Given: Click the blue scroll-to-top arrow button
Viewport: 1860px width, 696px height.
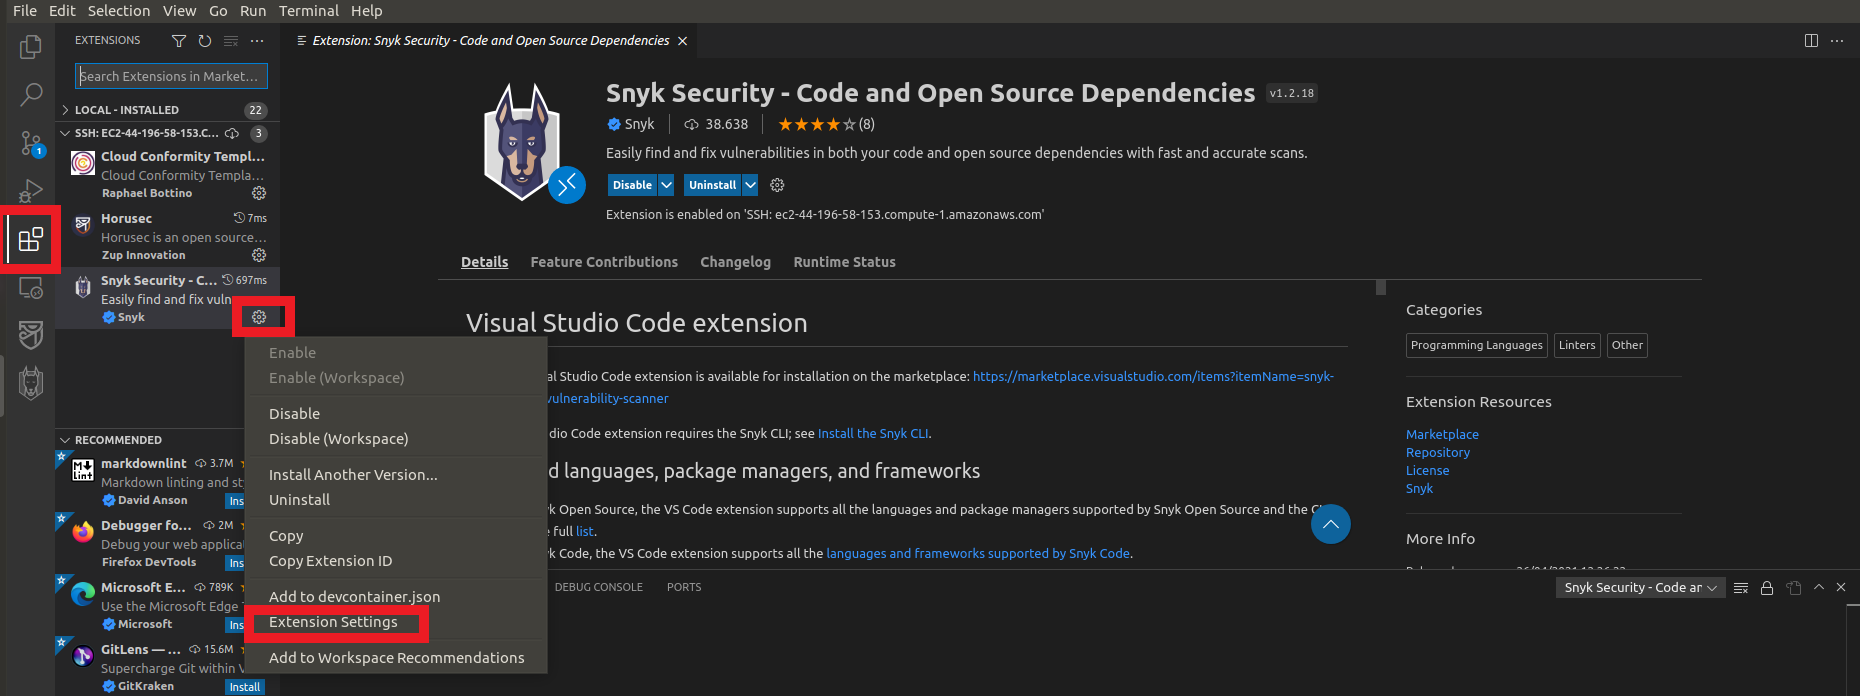Looking at the screenshot, I should coord(1331,524).
